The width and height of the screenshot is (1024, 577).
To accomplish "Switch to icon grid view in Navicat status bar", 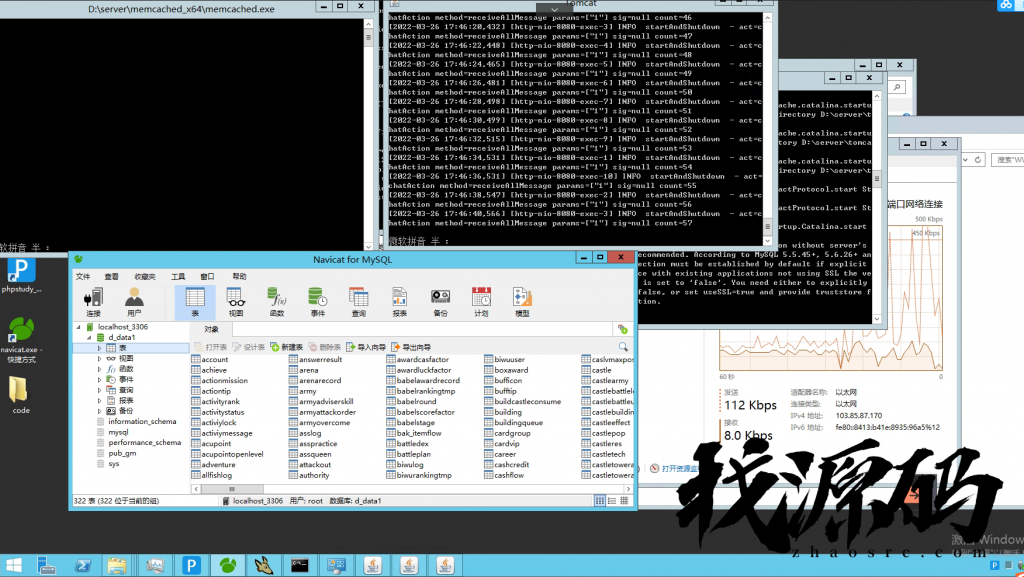I will (x=600, y=501).
